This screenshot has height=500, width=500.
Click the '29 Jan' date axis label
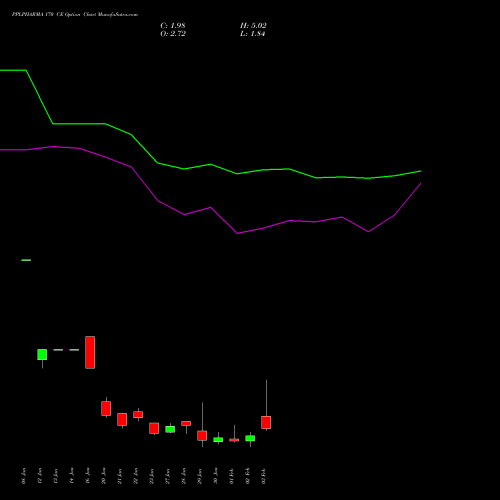(200, 476)
